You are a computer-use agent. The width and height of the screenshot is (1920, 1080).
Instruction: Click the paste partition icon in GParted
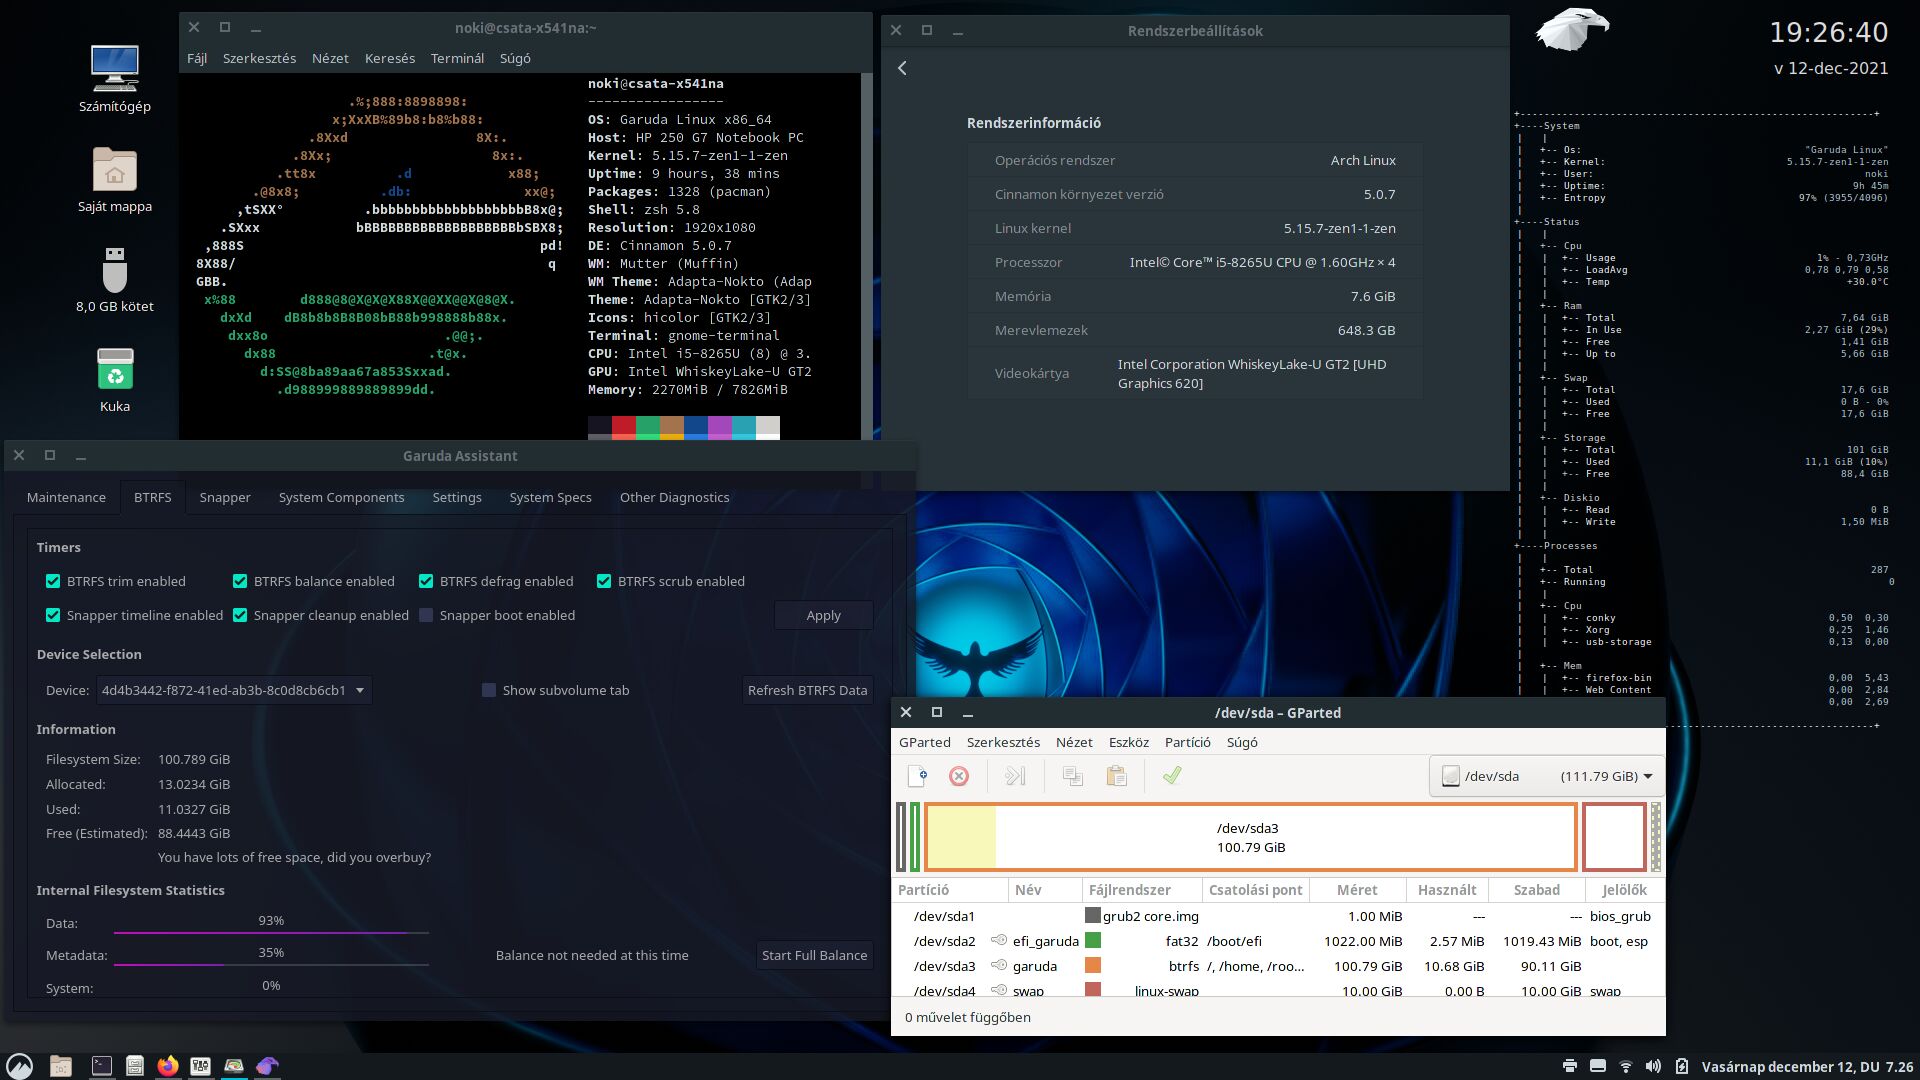coord(1117,776)
